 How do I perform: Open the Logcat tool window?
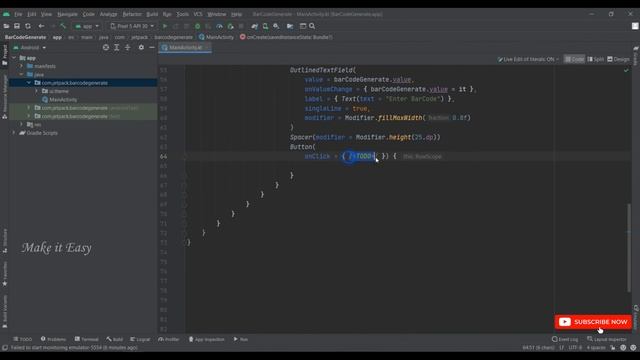point(140,340)
